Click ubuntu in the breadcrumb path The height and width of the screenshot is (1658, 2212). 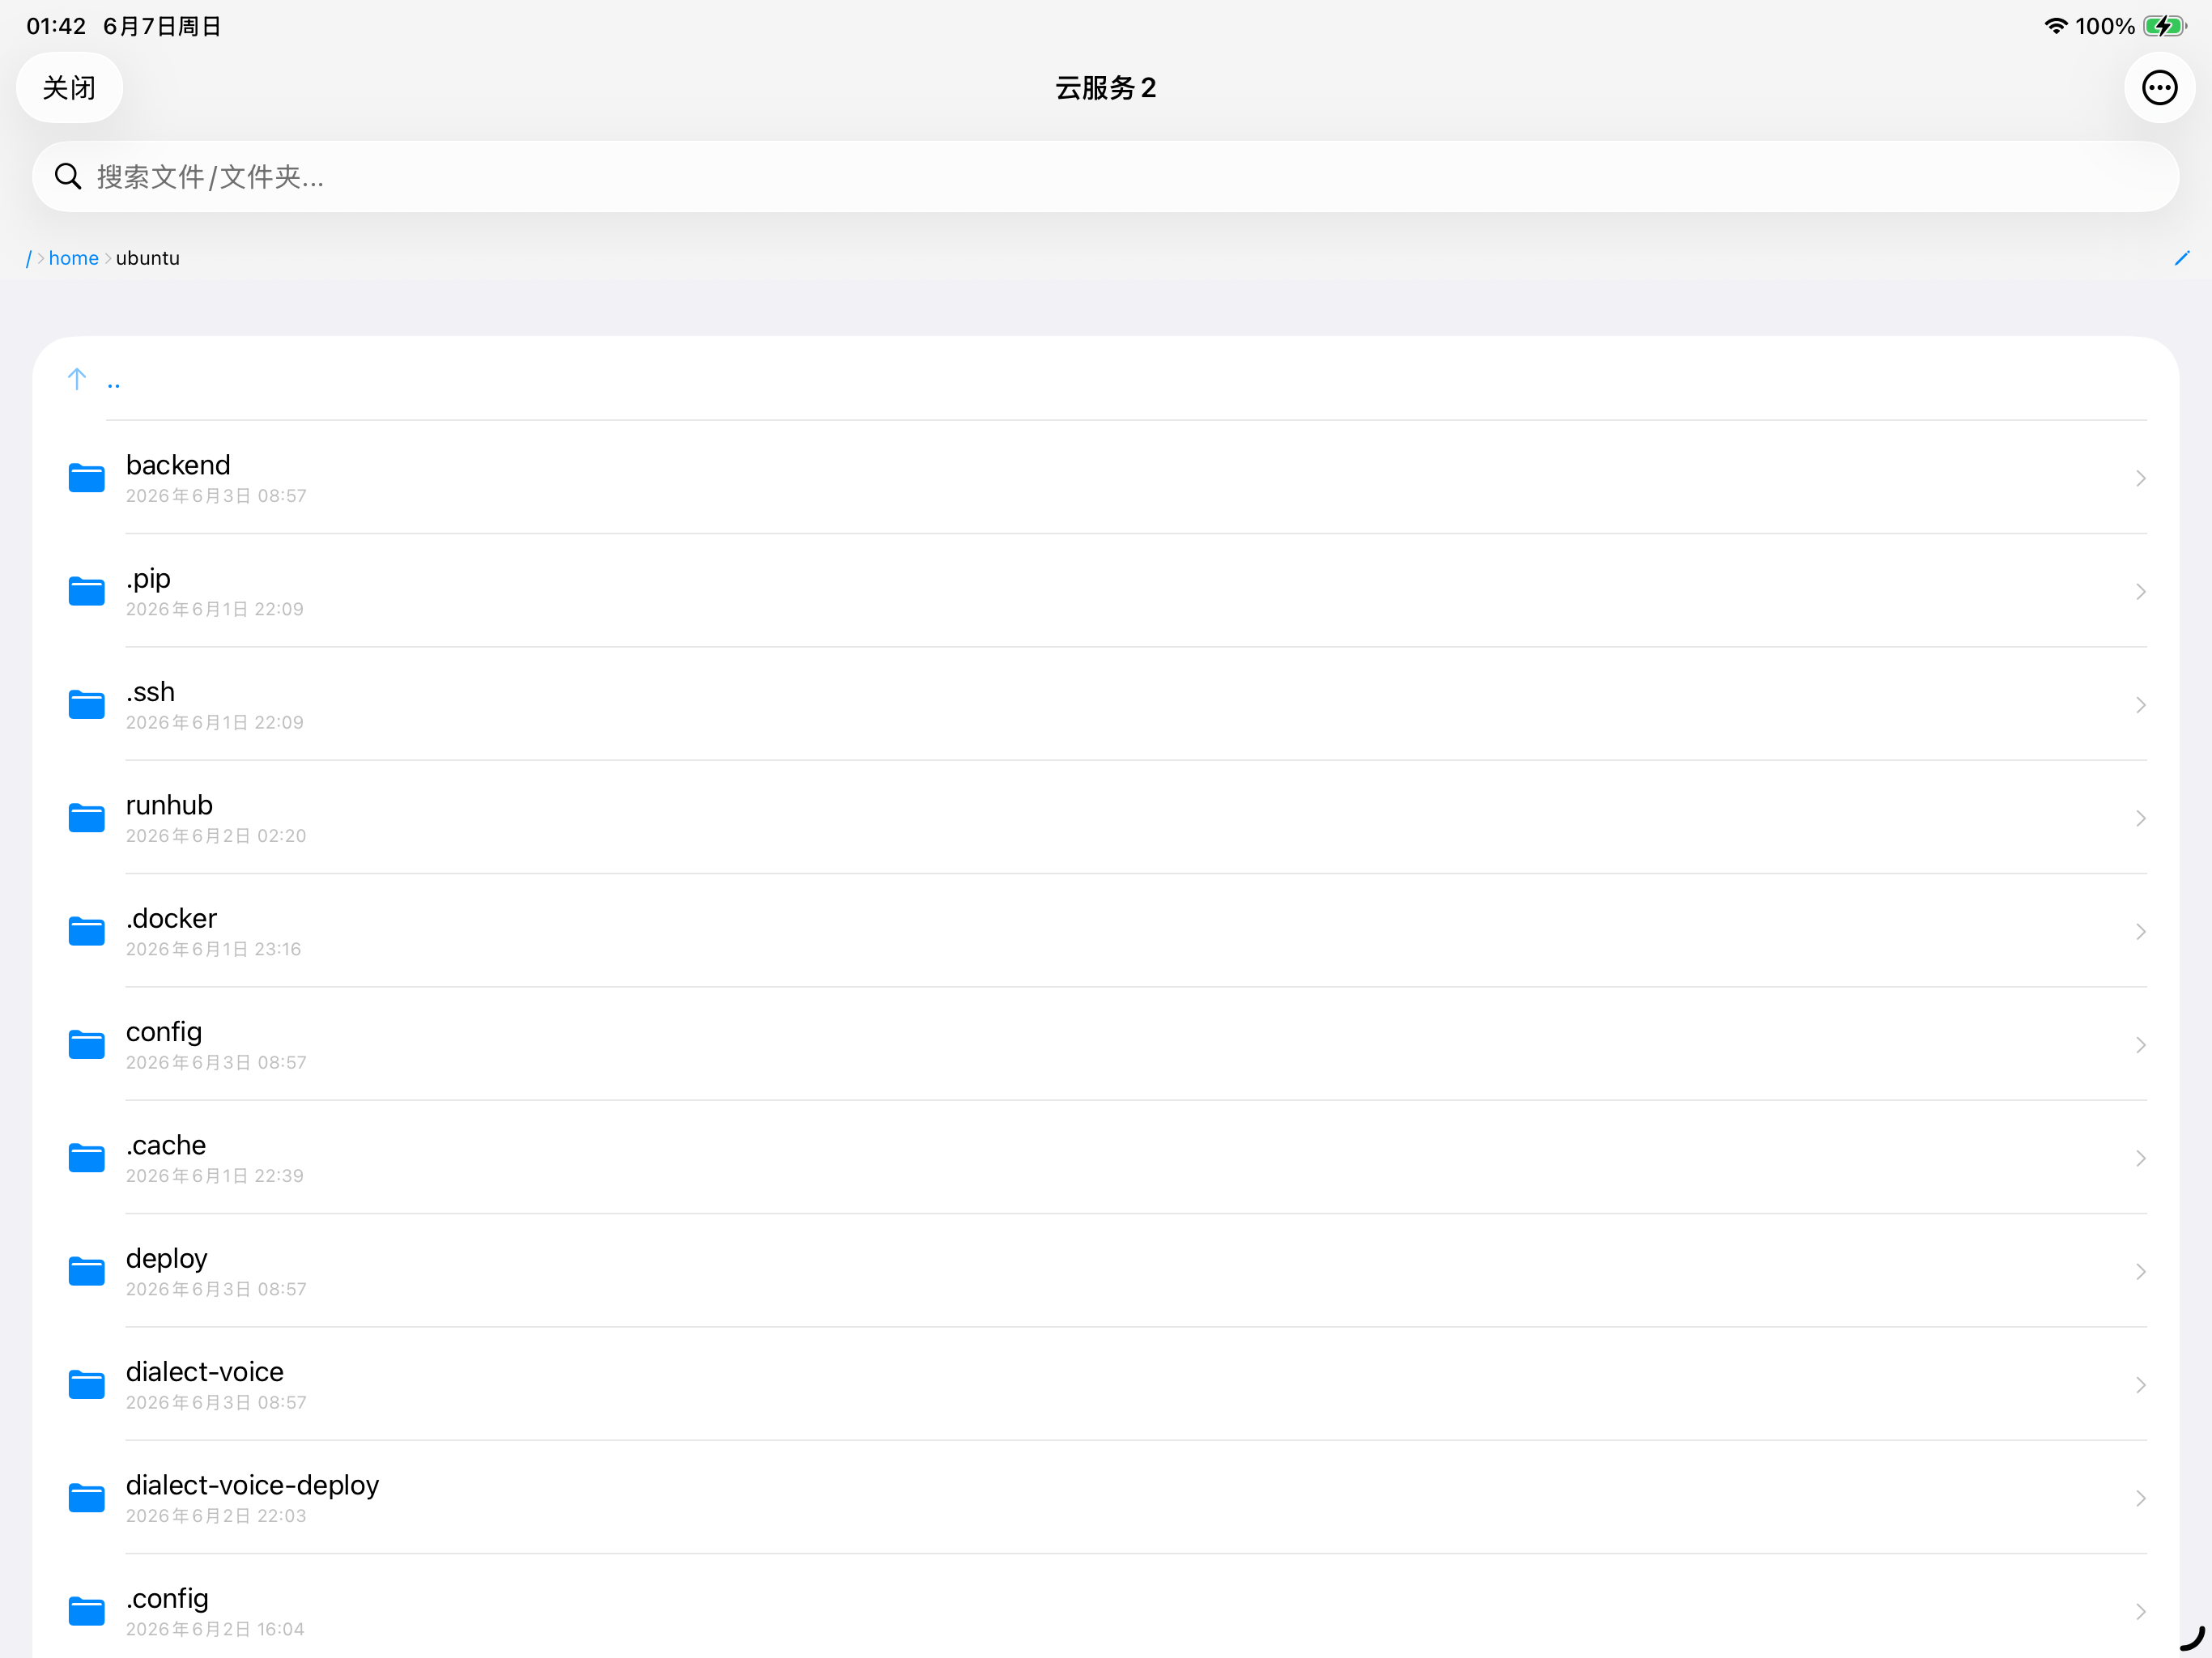148,258
